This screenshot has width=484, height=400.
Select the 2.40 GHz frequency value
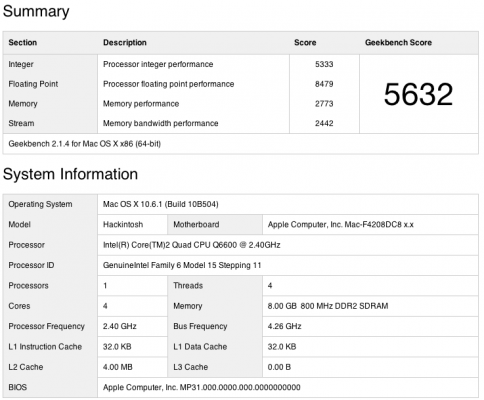click(120, 326)
